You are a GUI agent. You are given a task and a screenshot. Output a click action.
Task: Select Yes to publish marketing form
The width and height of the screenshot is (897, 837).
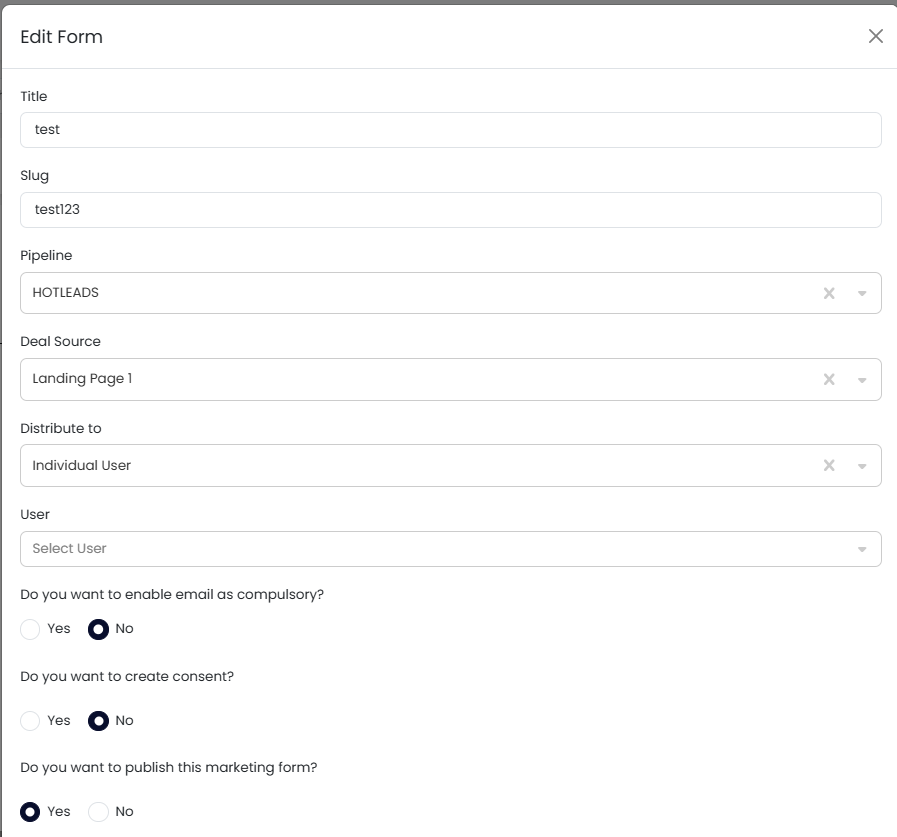coord(30,812)
